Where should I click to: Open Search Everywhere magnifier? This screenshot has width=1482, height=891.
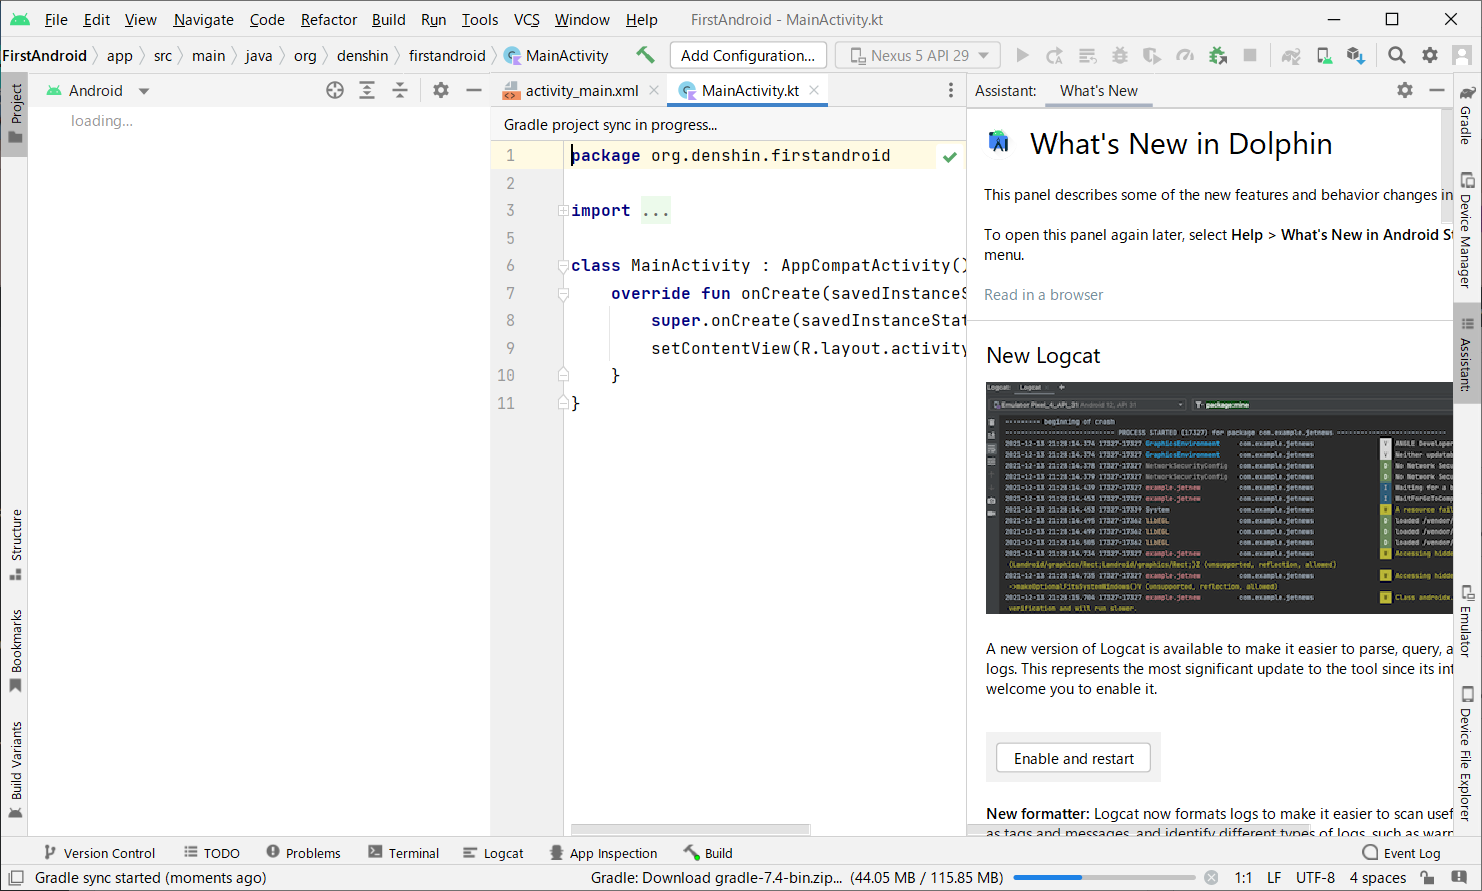[1396, 55]
